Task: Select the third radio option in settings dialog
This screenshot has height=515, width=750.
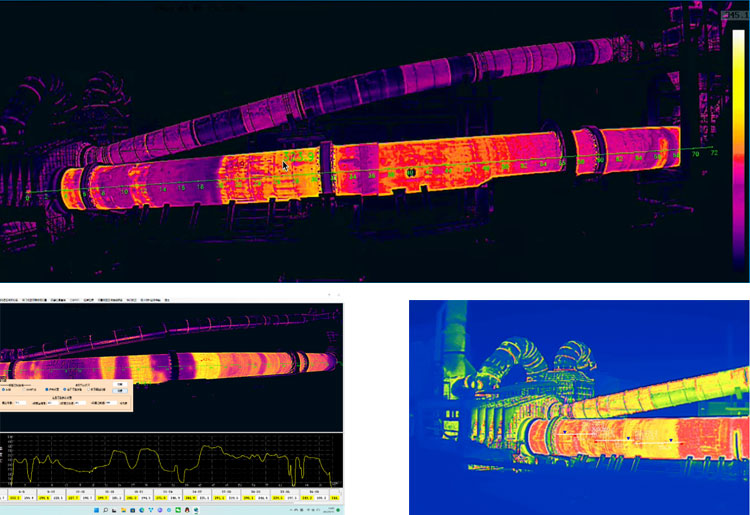Action: 47,389
